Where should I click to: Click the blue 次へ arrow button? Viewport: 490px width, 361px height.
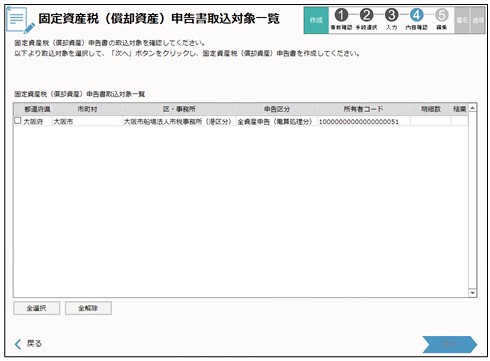click(449, 344)
